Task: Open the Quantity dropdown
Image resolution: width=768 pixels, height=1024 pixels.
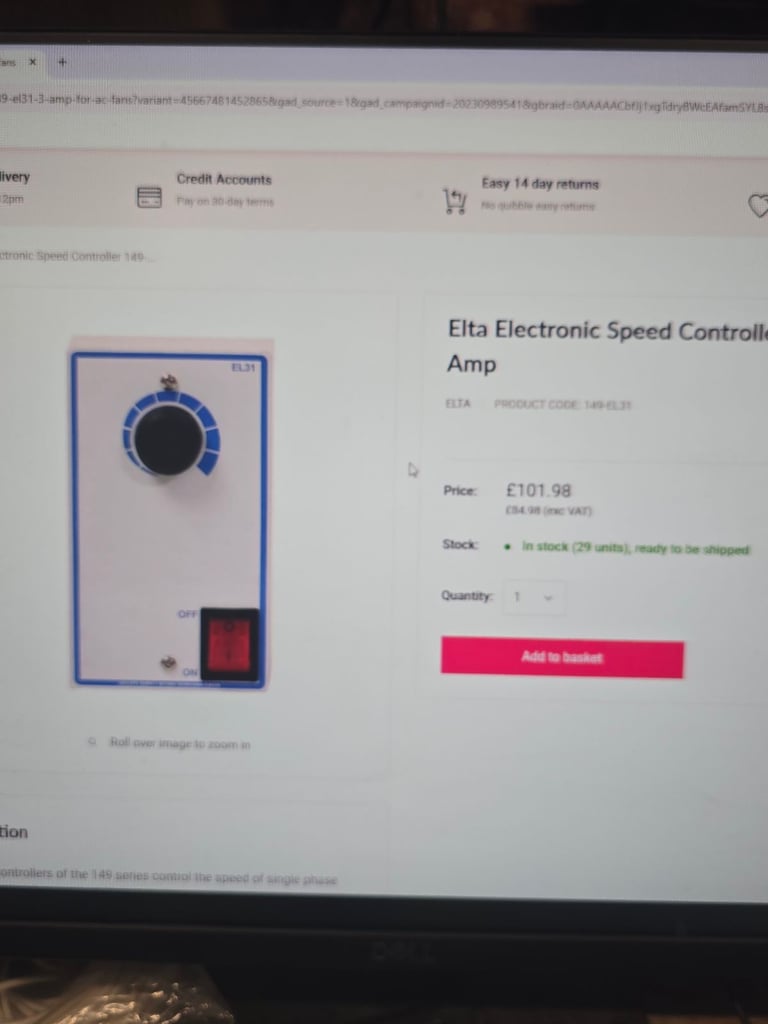Action: point(534,597)
